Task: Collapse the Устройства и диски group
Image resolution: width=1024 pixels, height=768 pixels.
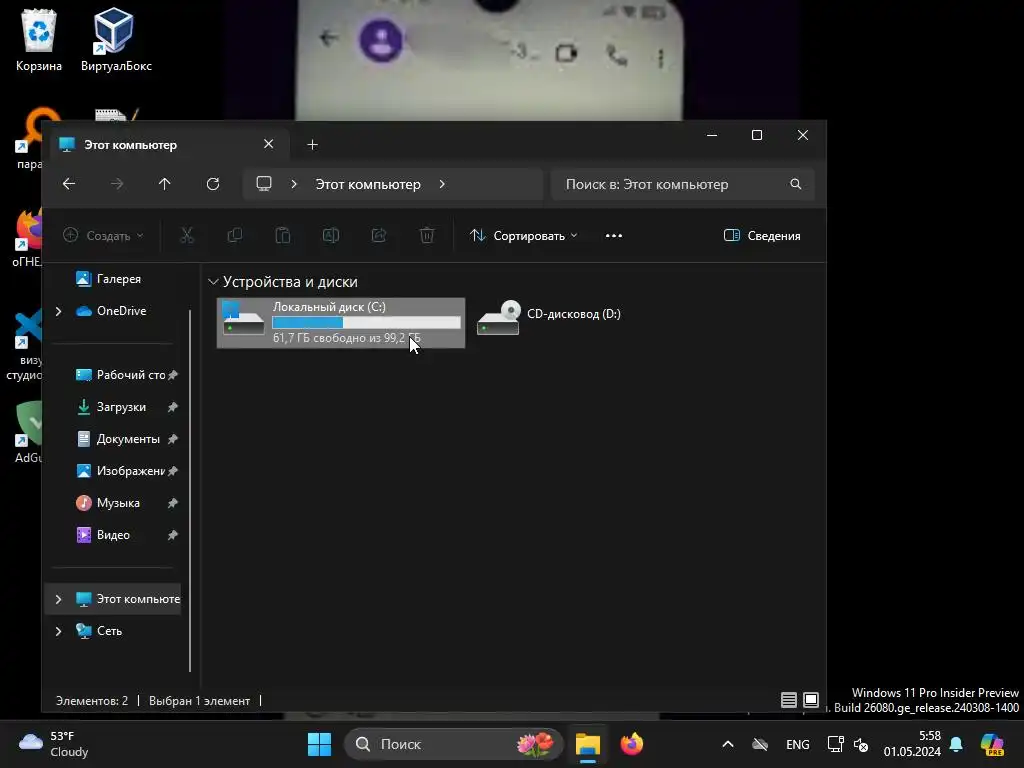Action: 213,281
